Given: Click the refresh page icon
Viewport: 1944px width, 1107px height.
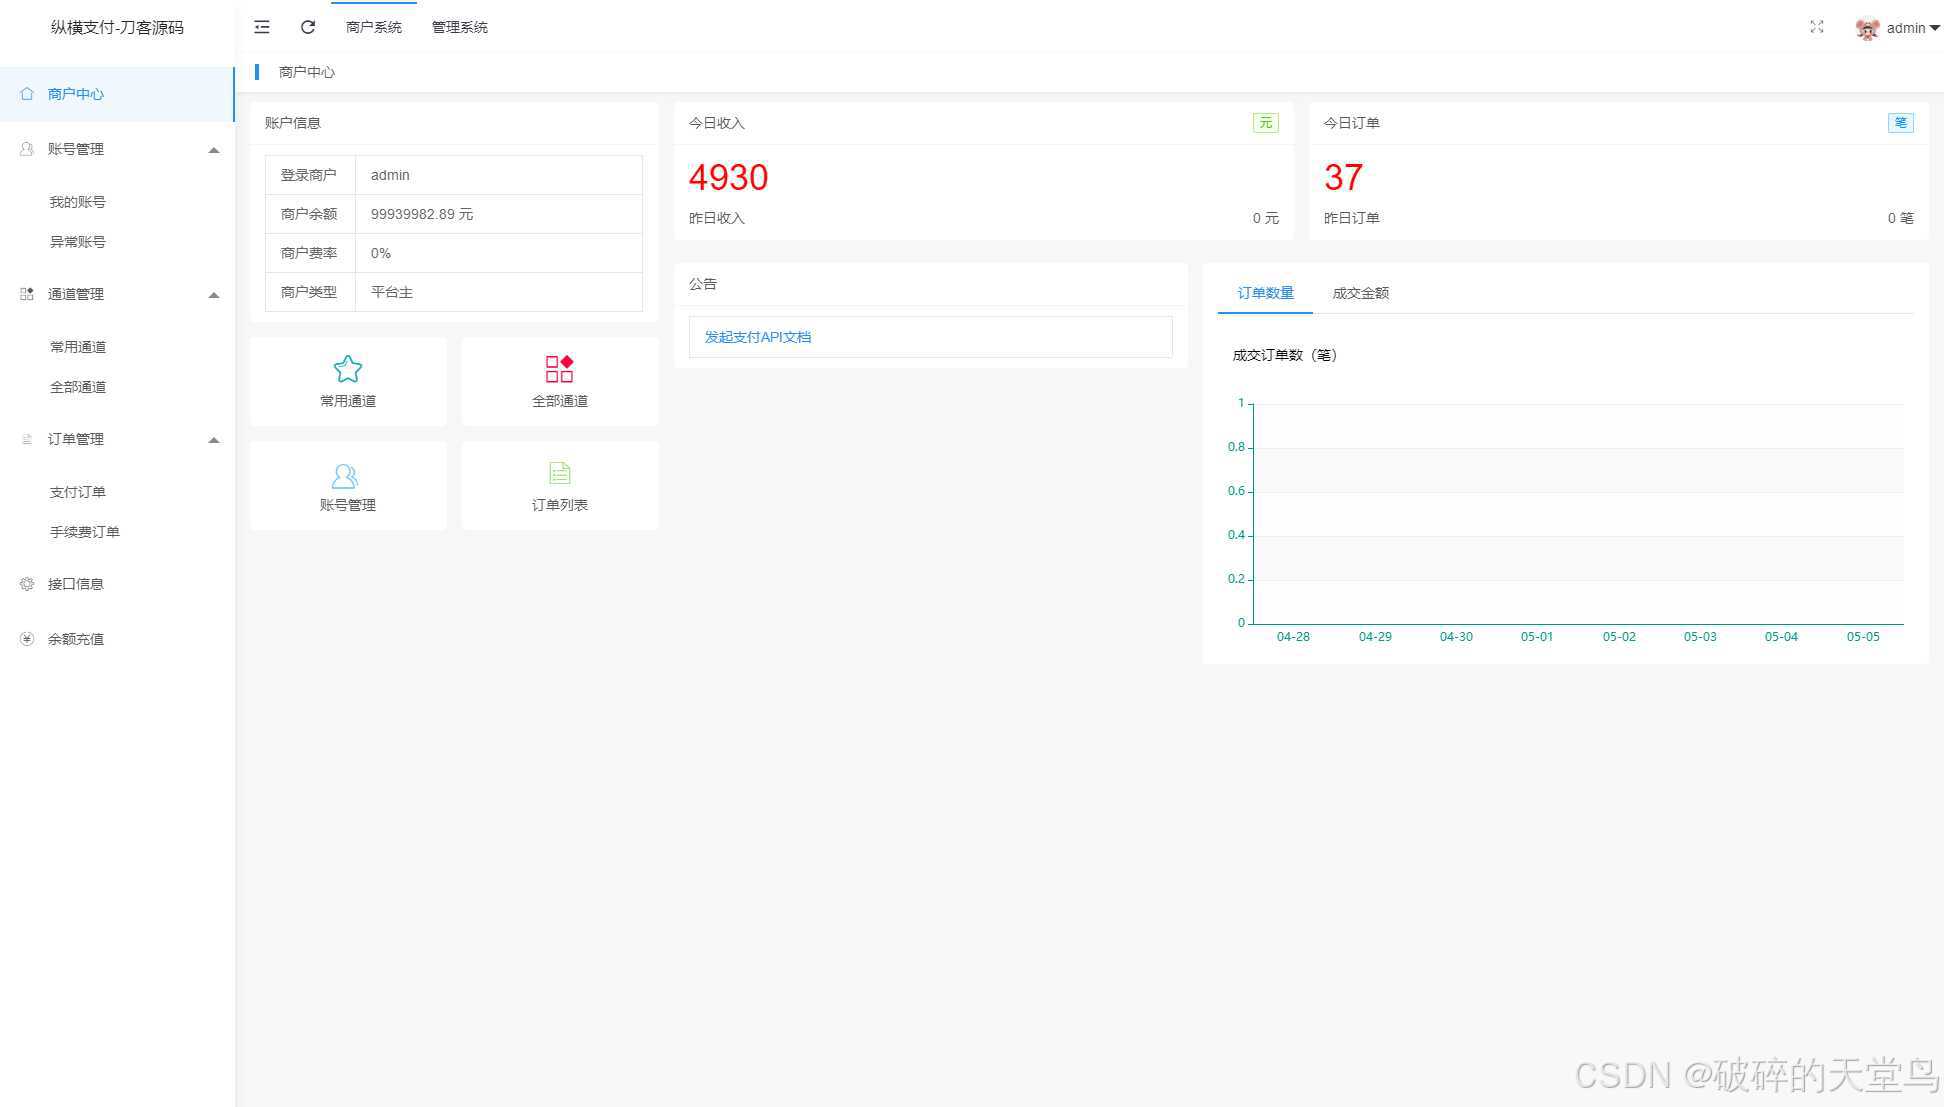Looking at the screenshot, I should (x=308, y=27).
